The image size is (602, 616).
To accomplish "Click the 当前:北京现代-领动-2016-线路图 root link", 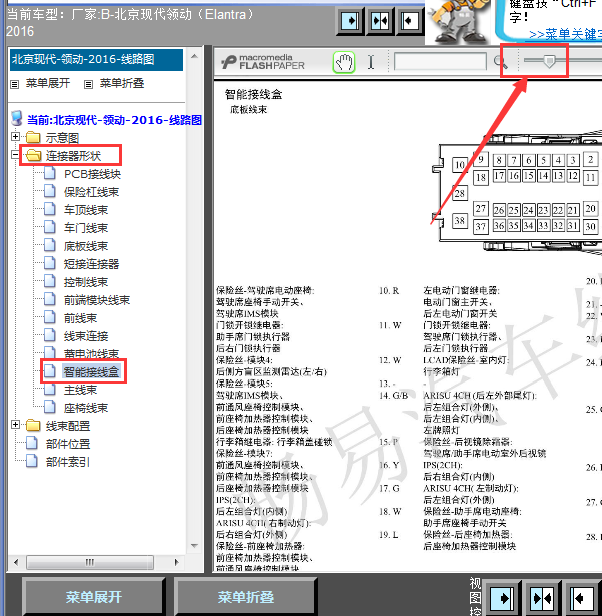I will click(114, 120).
